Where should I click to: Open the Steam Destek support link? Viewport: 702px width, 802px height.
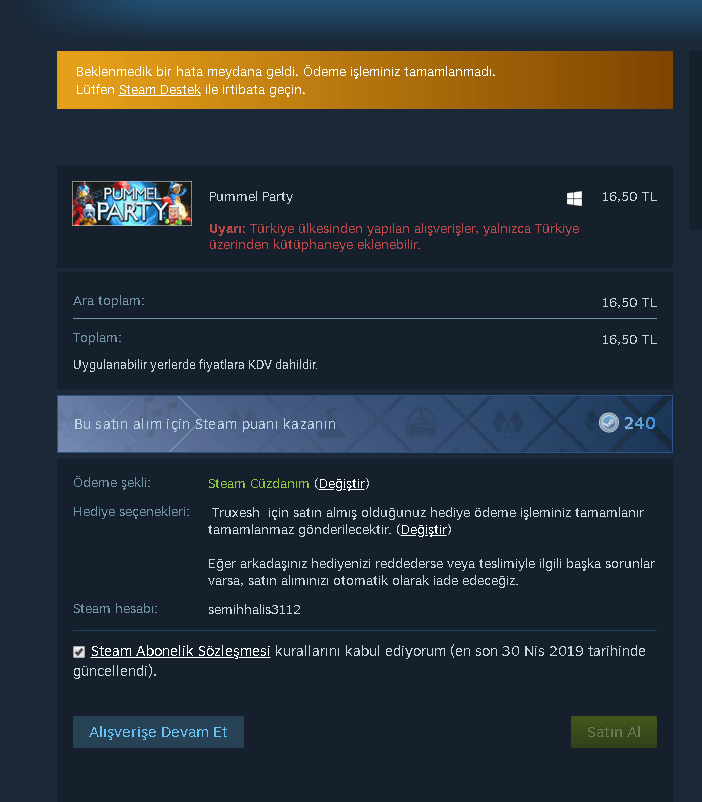coord(160,90)
